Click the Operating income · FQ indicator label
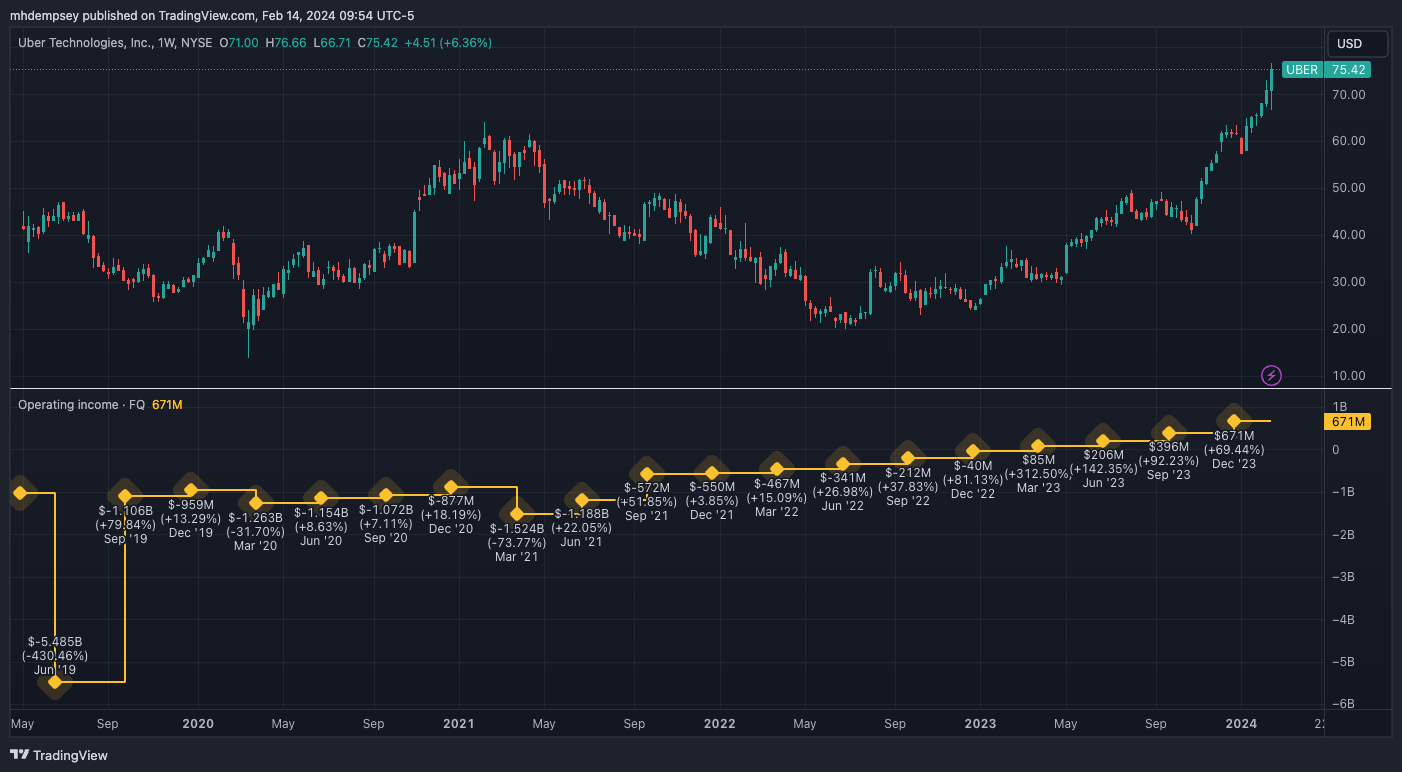This screenshot has height=772, width=1402. point(82,404)
